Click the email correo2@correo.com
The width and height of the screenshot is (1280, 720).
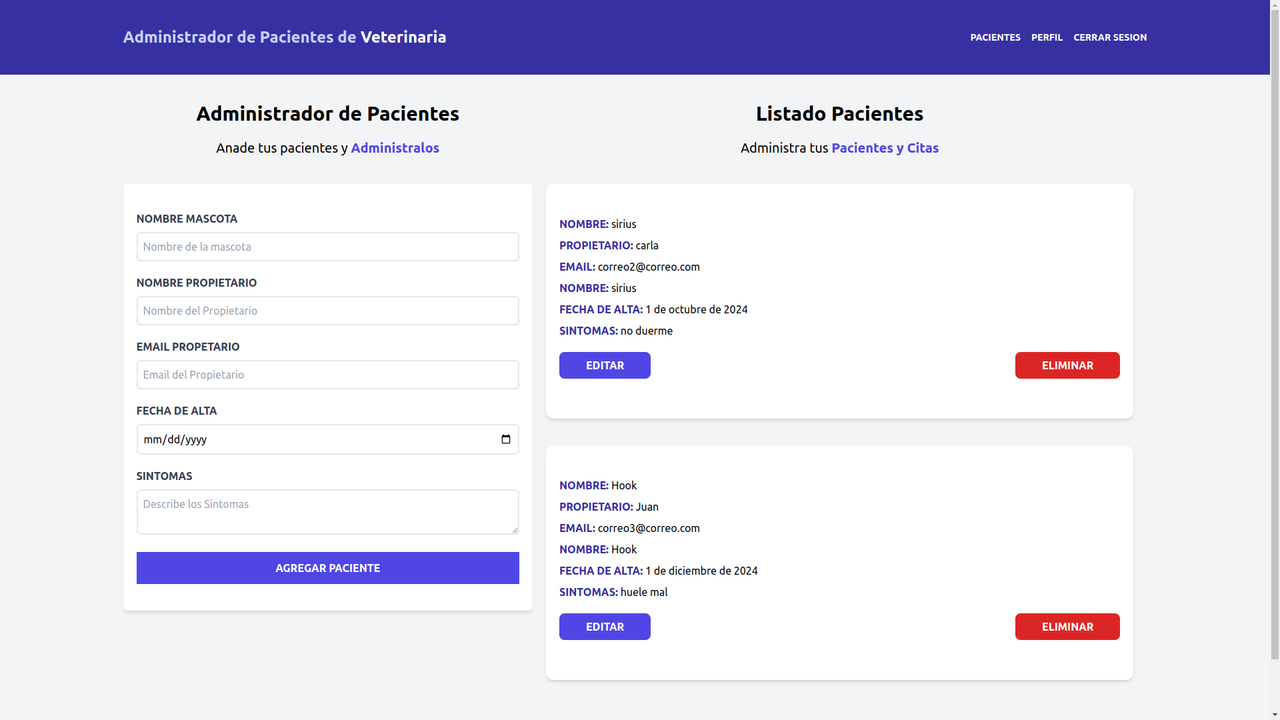click(x=649, y=267)
